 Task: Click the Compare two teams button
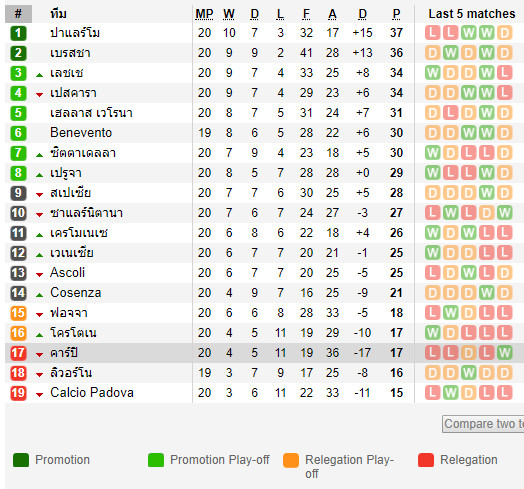click(x=483, y=424)
